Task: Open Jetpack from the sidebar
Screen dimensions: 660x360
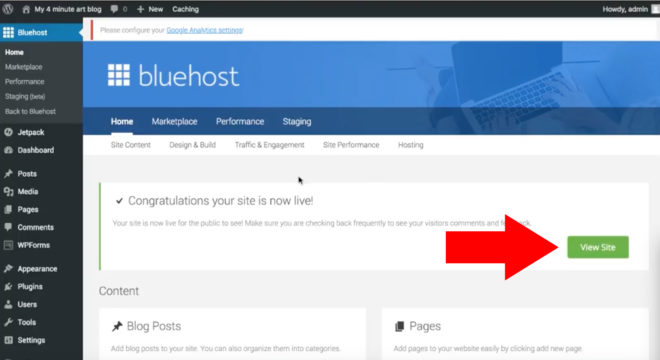Action: pyautogui.click(x=31, y=132)
